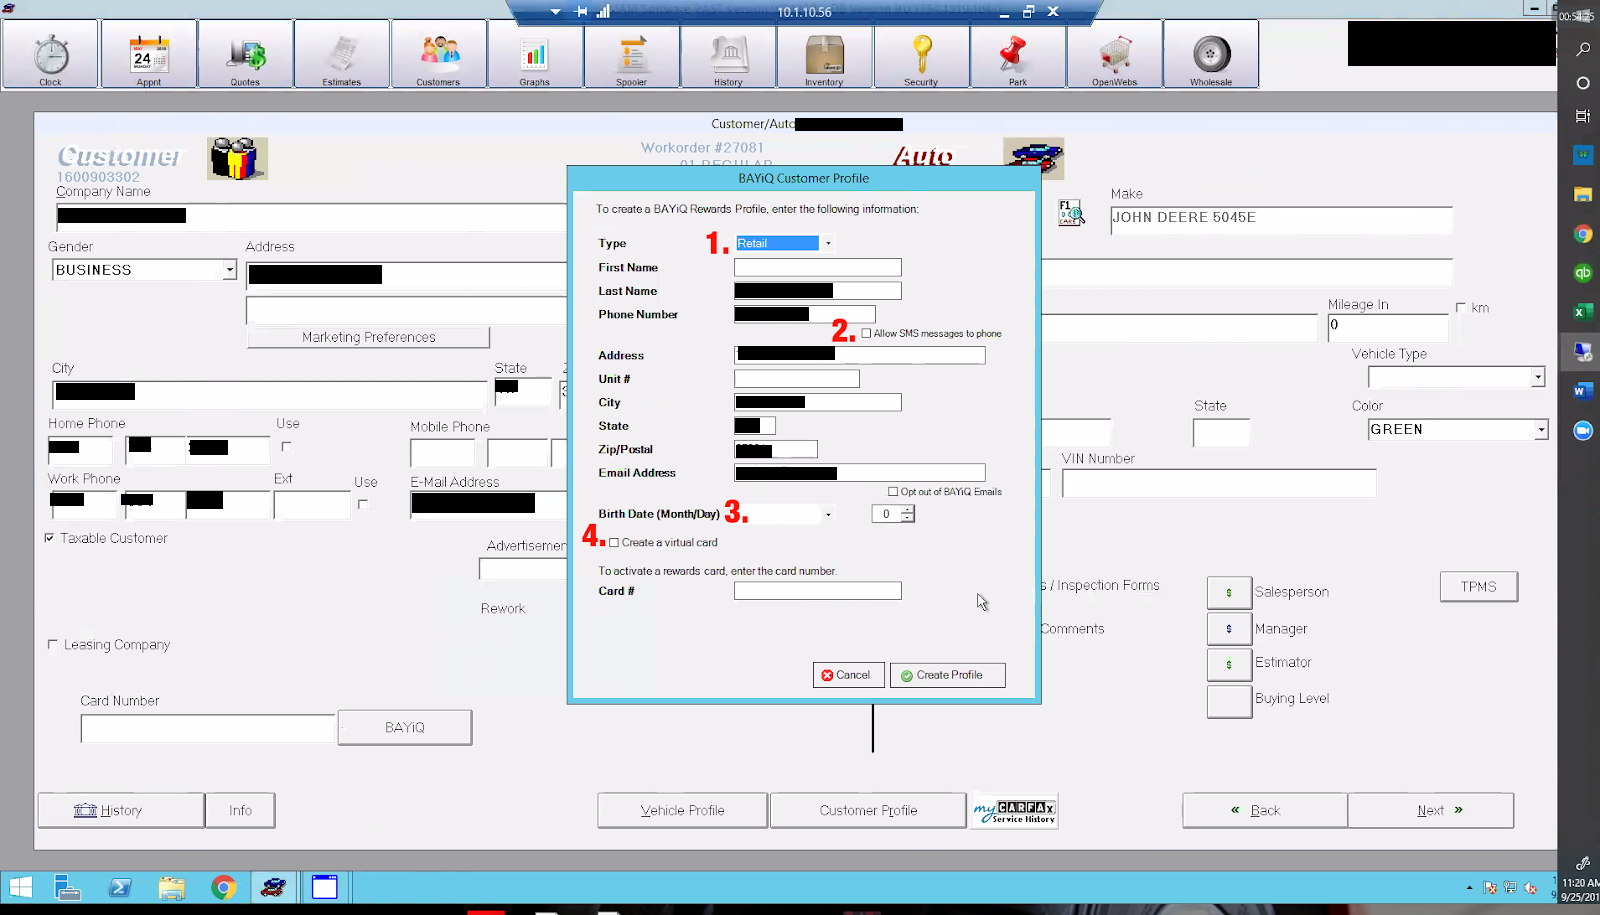Open the Clock toolbar icon

(x=50, y=55)
